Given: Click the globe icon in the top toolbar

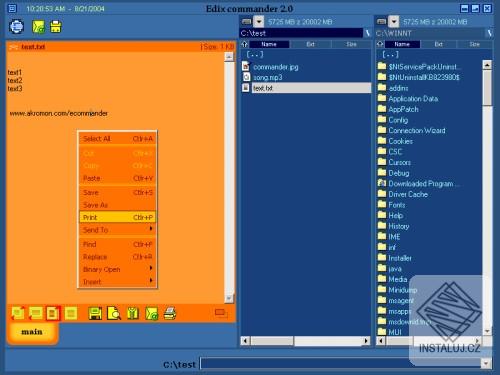Looking at the screenshot, I should (16, 27).
